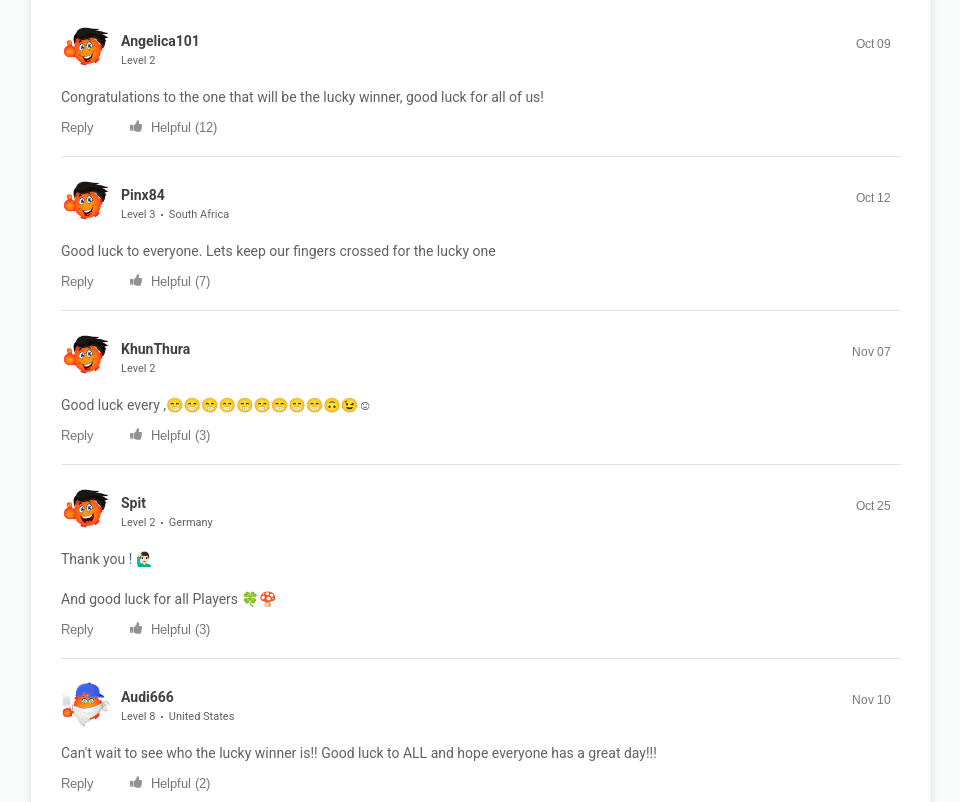Click the thumbs-up icon on Audi666's comment
Viewport: 960px width, 802px height.
click(x=137, y=782)
